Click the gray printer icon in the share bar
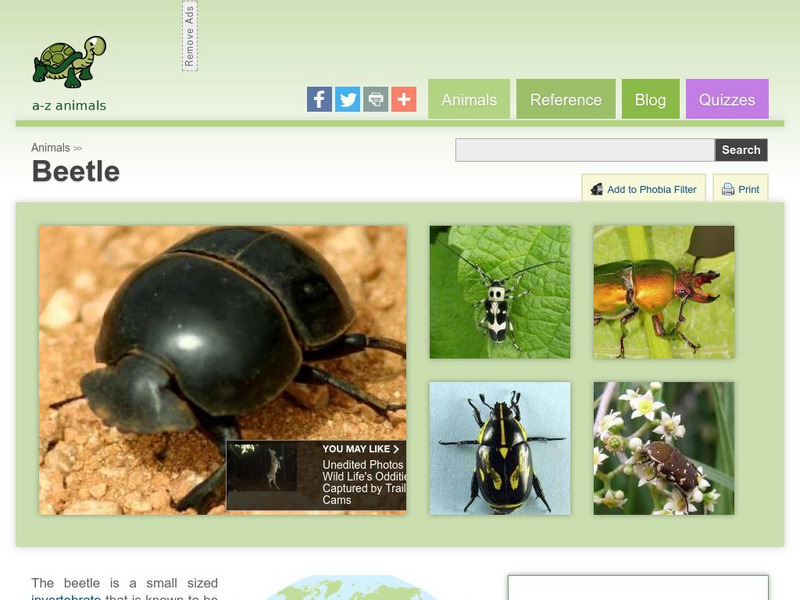This screenshot has height=600, width=800. coord(375,99)
